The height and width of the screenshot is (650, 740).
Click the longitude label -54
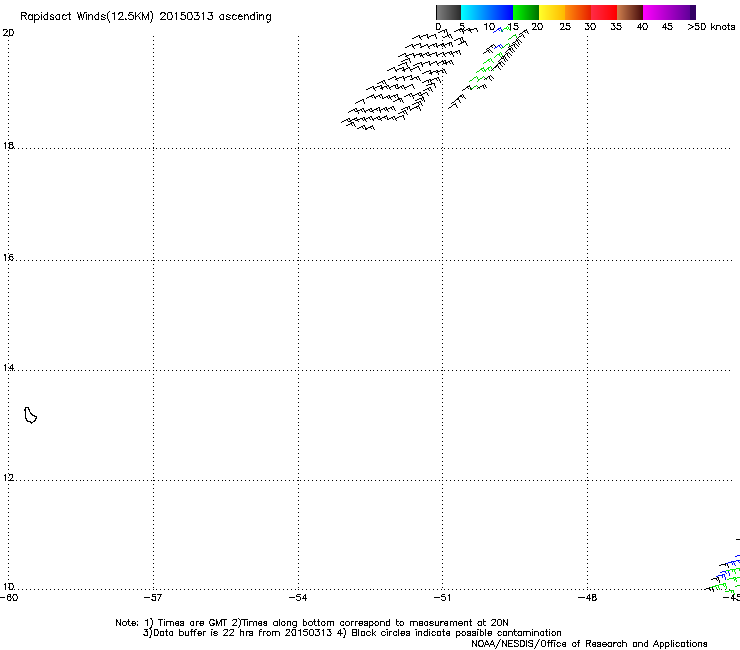click(x=298, y=598)
